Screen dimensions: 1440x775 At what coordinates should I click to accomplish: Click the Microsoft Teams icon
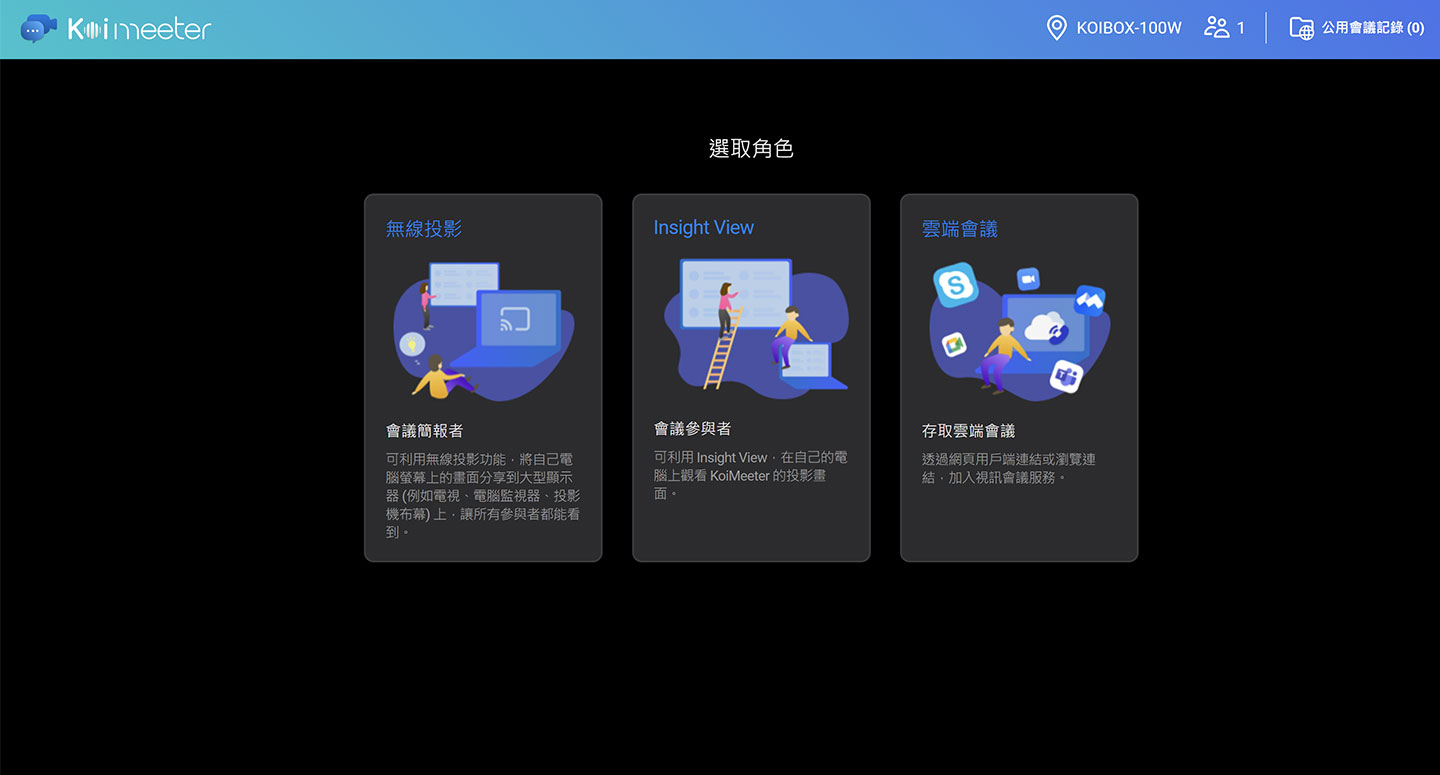click(x=1066, y=376)
